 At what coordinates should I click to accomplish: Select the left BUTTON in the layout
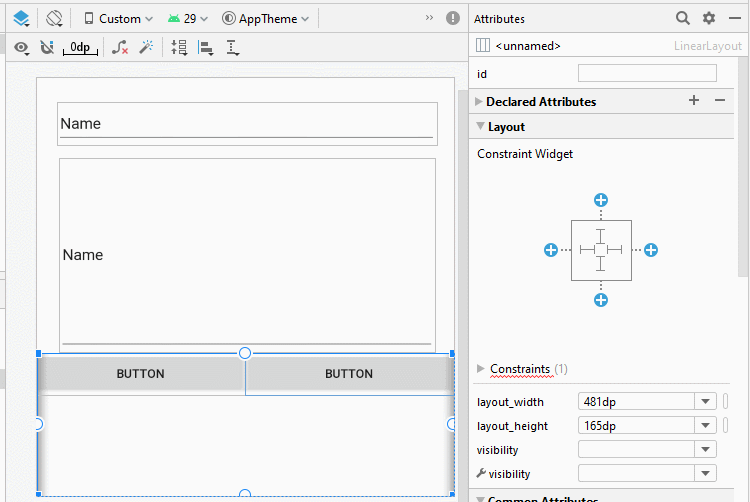click(141, 374)
